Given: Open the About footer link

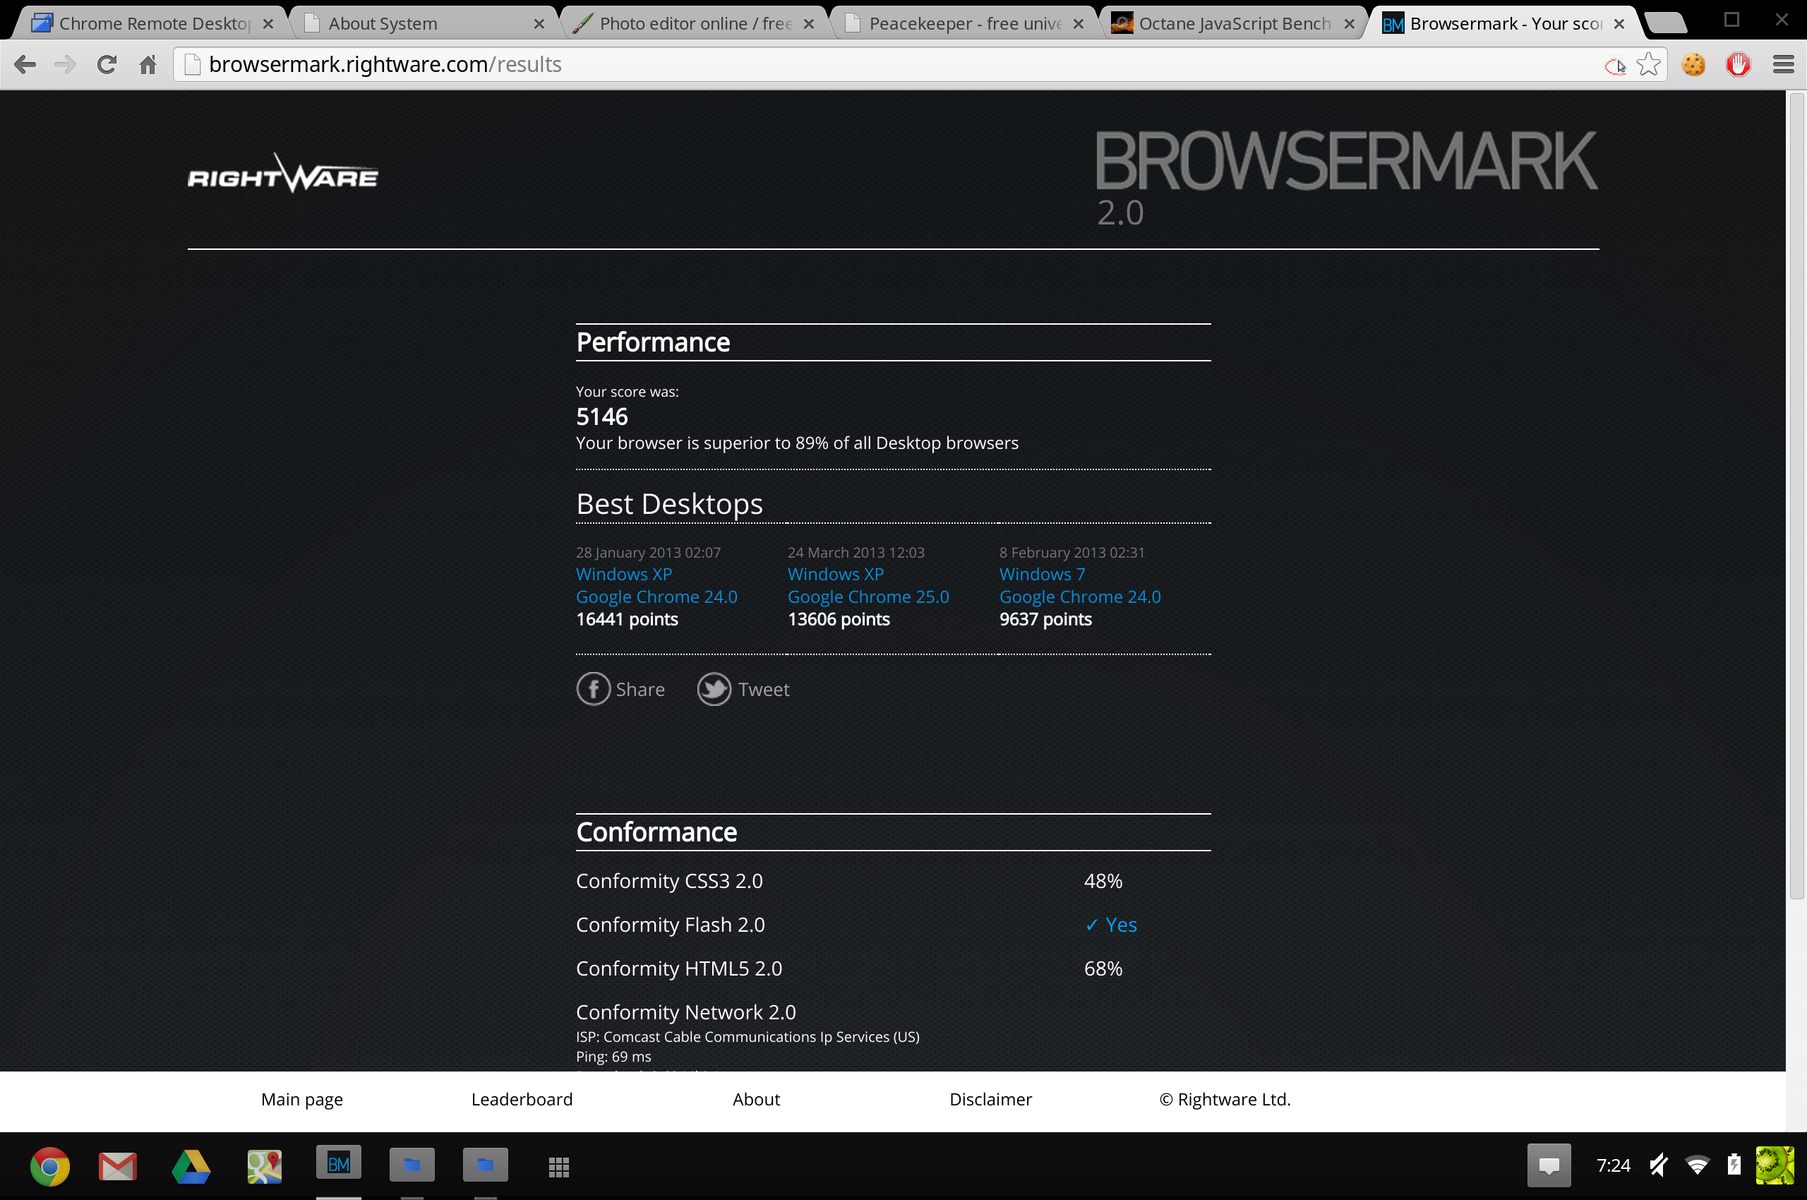Looking at the screenshot, I should 756,1099.
